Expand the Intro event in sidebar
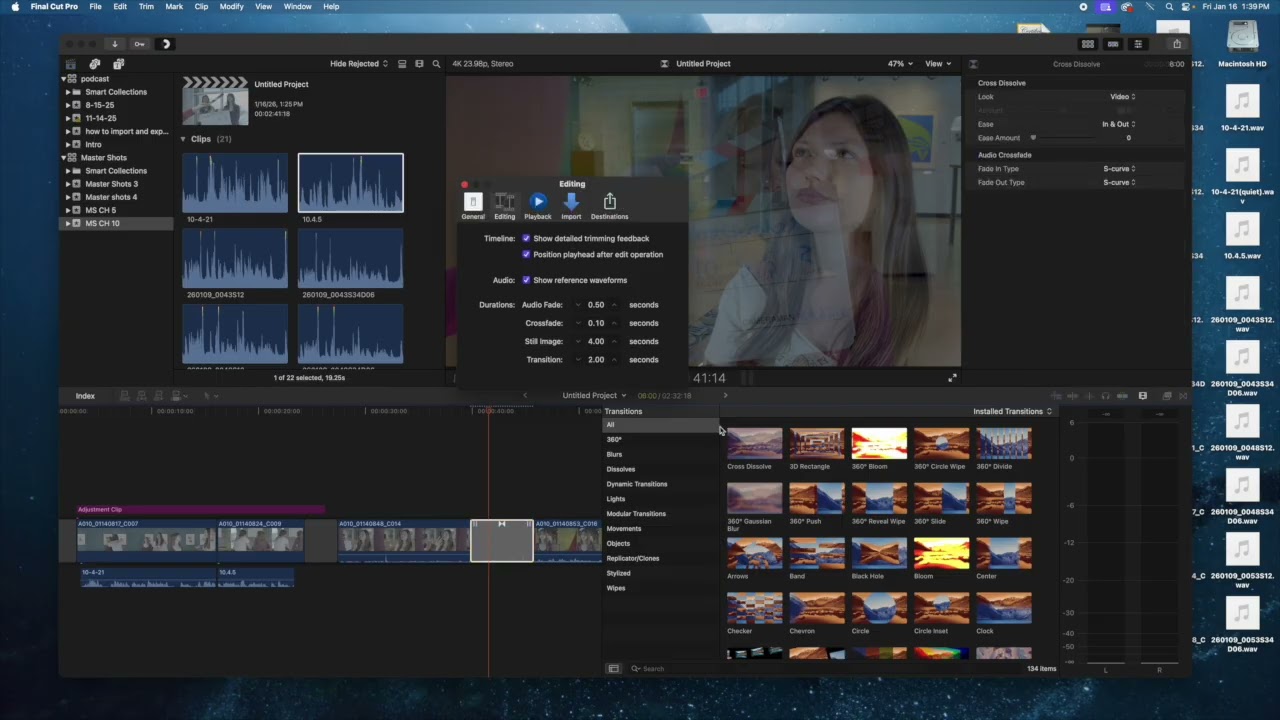 click(x=68, y=144)
